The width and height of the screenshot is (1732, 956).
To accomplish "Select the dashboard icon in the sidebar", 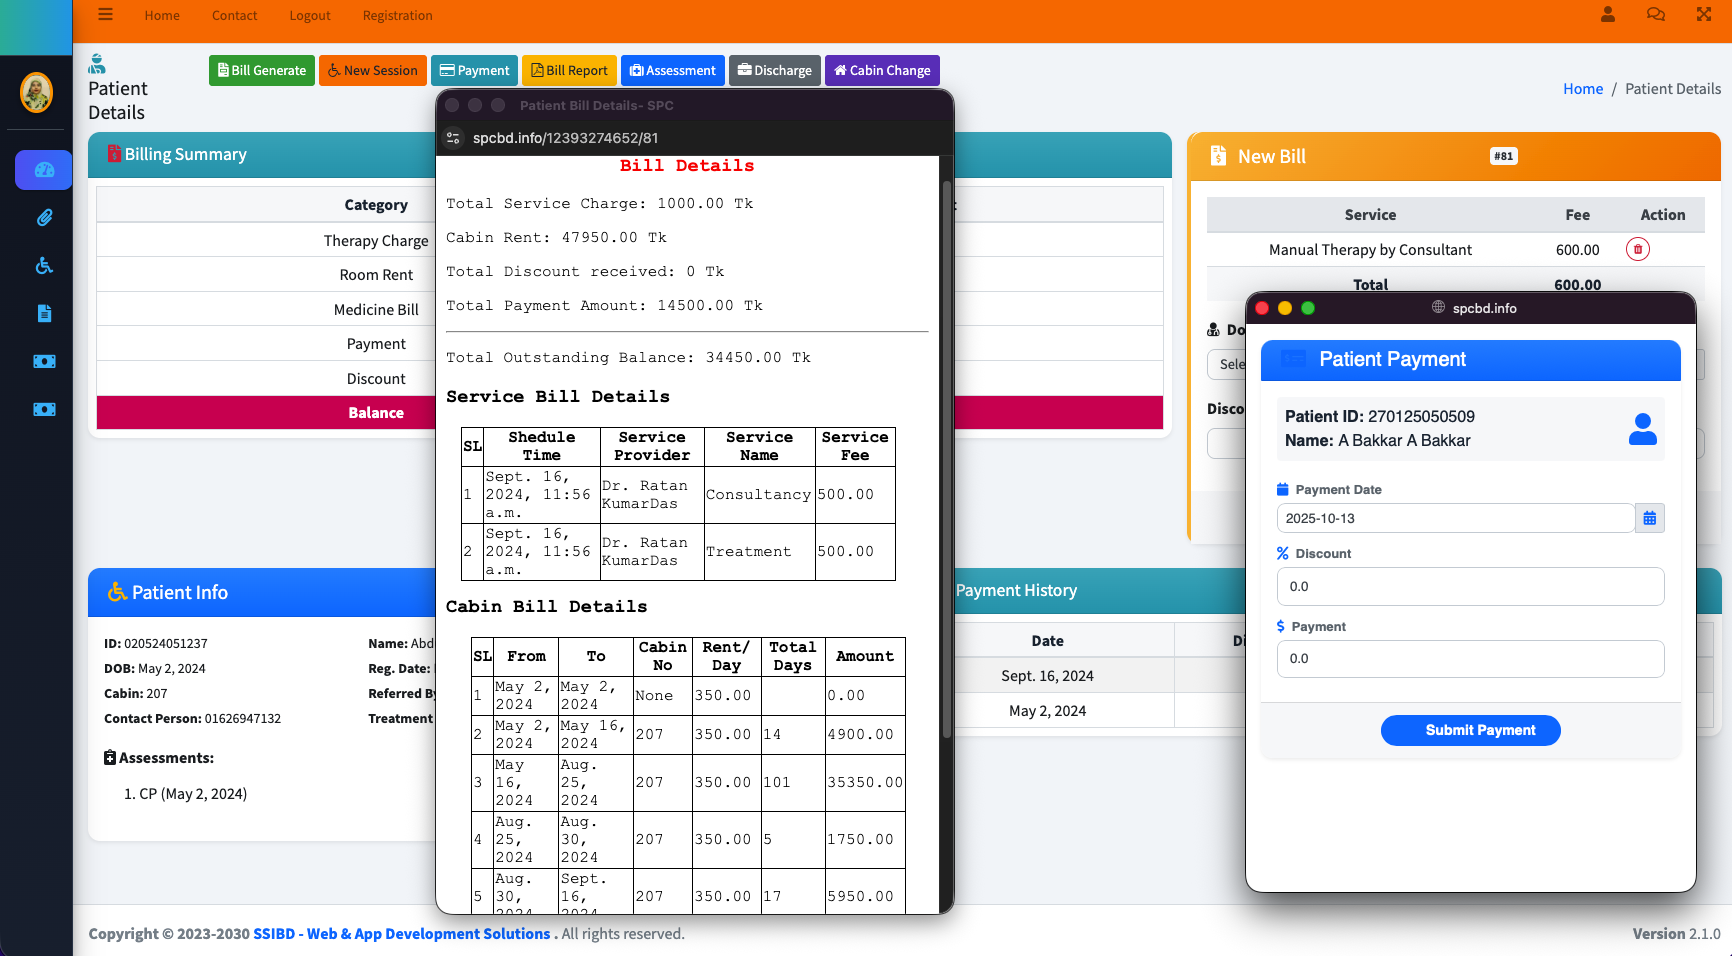I will coord(42,170).
